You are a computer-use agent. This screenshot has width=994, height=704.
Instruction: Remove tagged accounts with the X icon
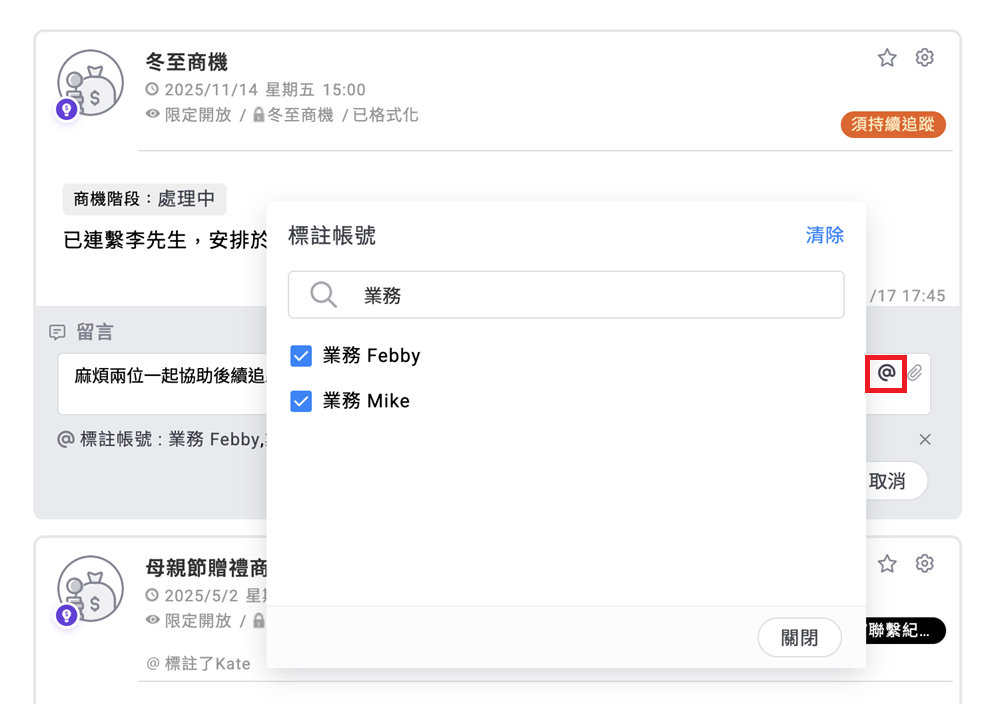[x=925, y=440]
